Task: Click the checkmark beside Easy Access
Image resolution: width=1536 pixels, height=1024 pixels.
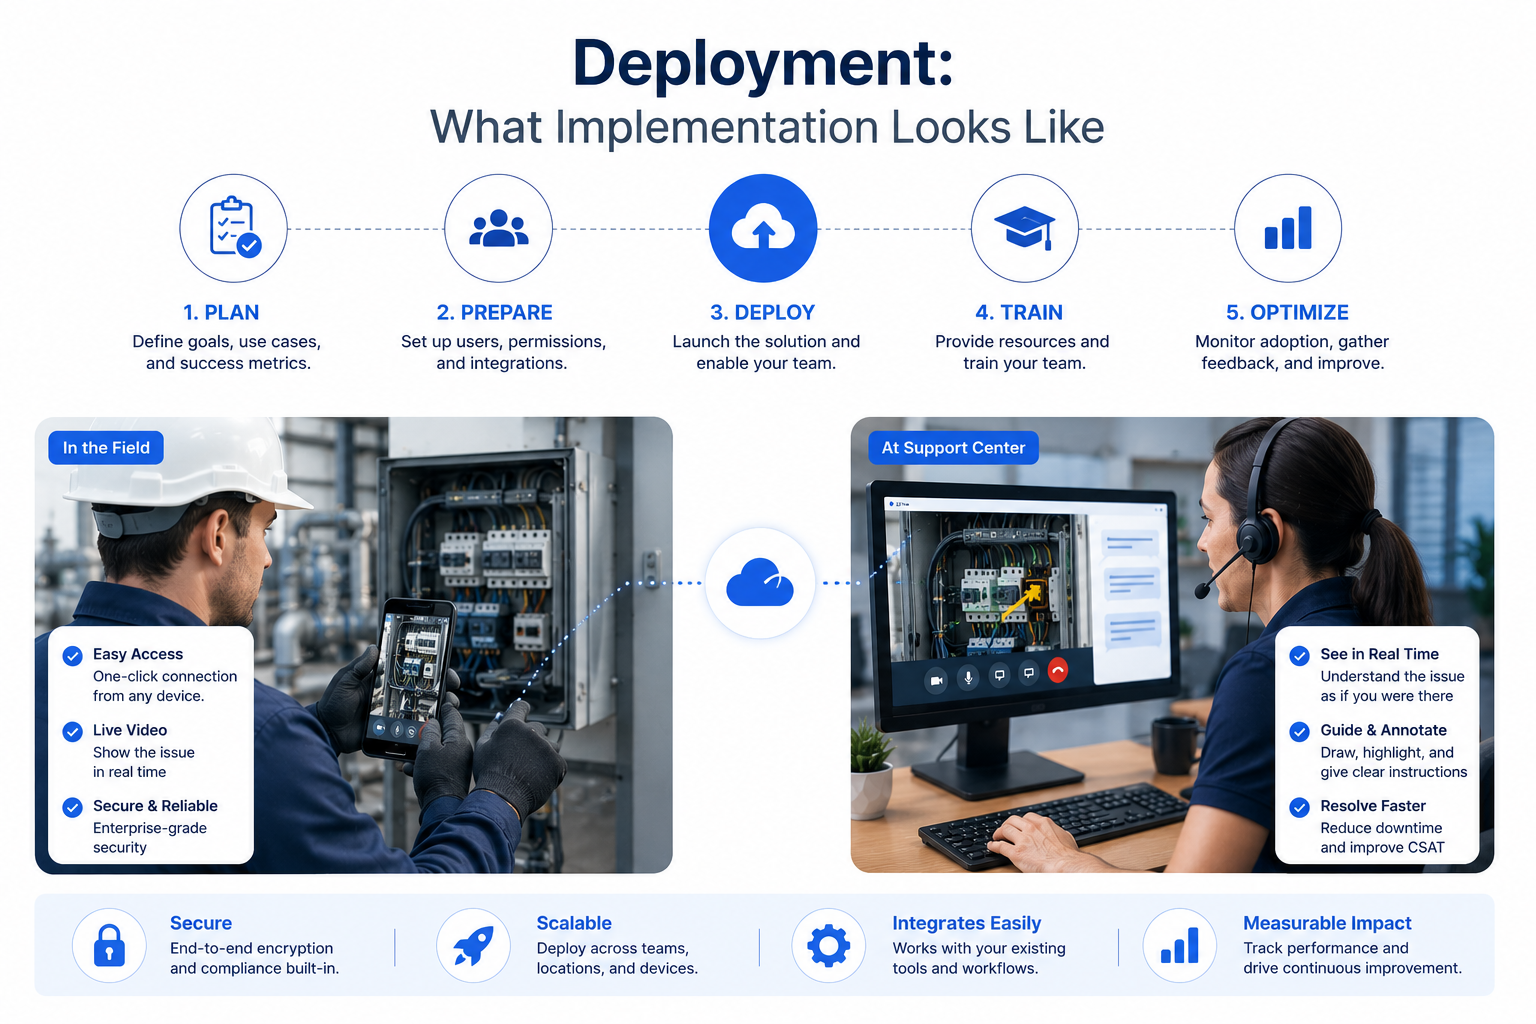Action: tap(73, 656)
